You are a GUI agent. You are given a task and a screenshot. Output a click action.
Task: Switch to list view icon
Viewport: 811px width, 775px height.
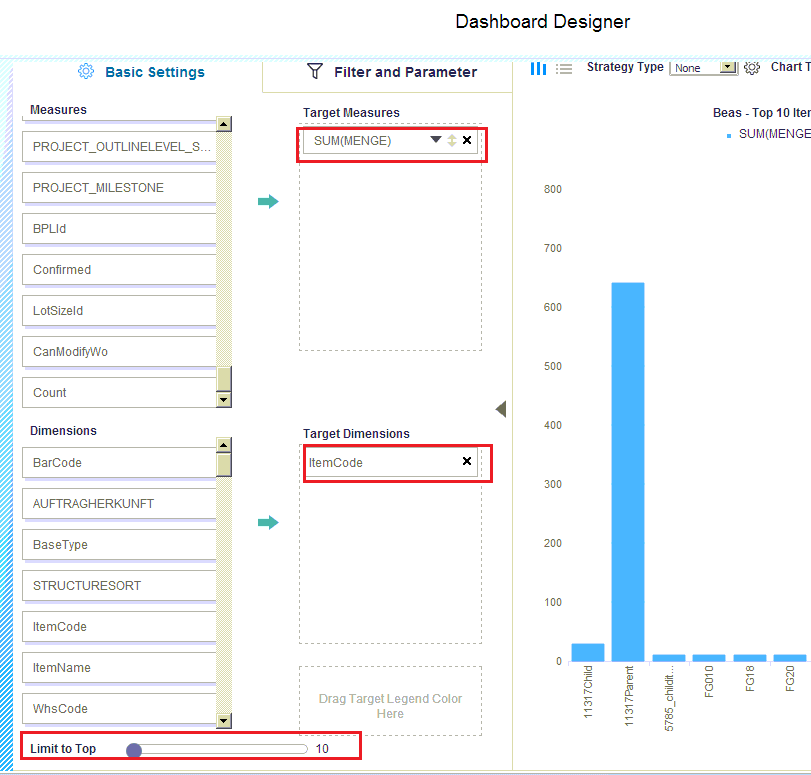coord(564,68)
